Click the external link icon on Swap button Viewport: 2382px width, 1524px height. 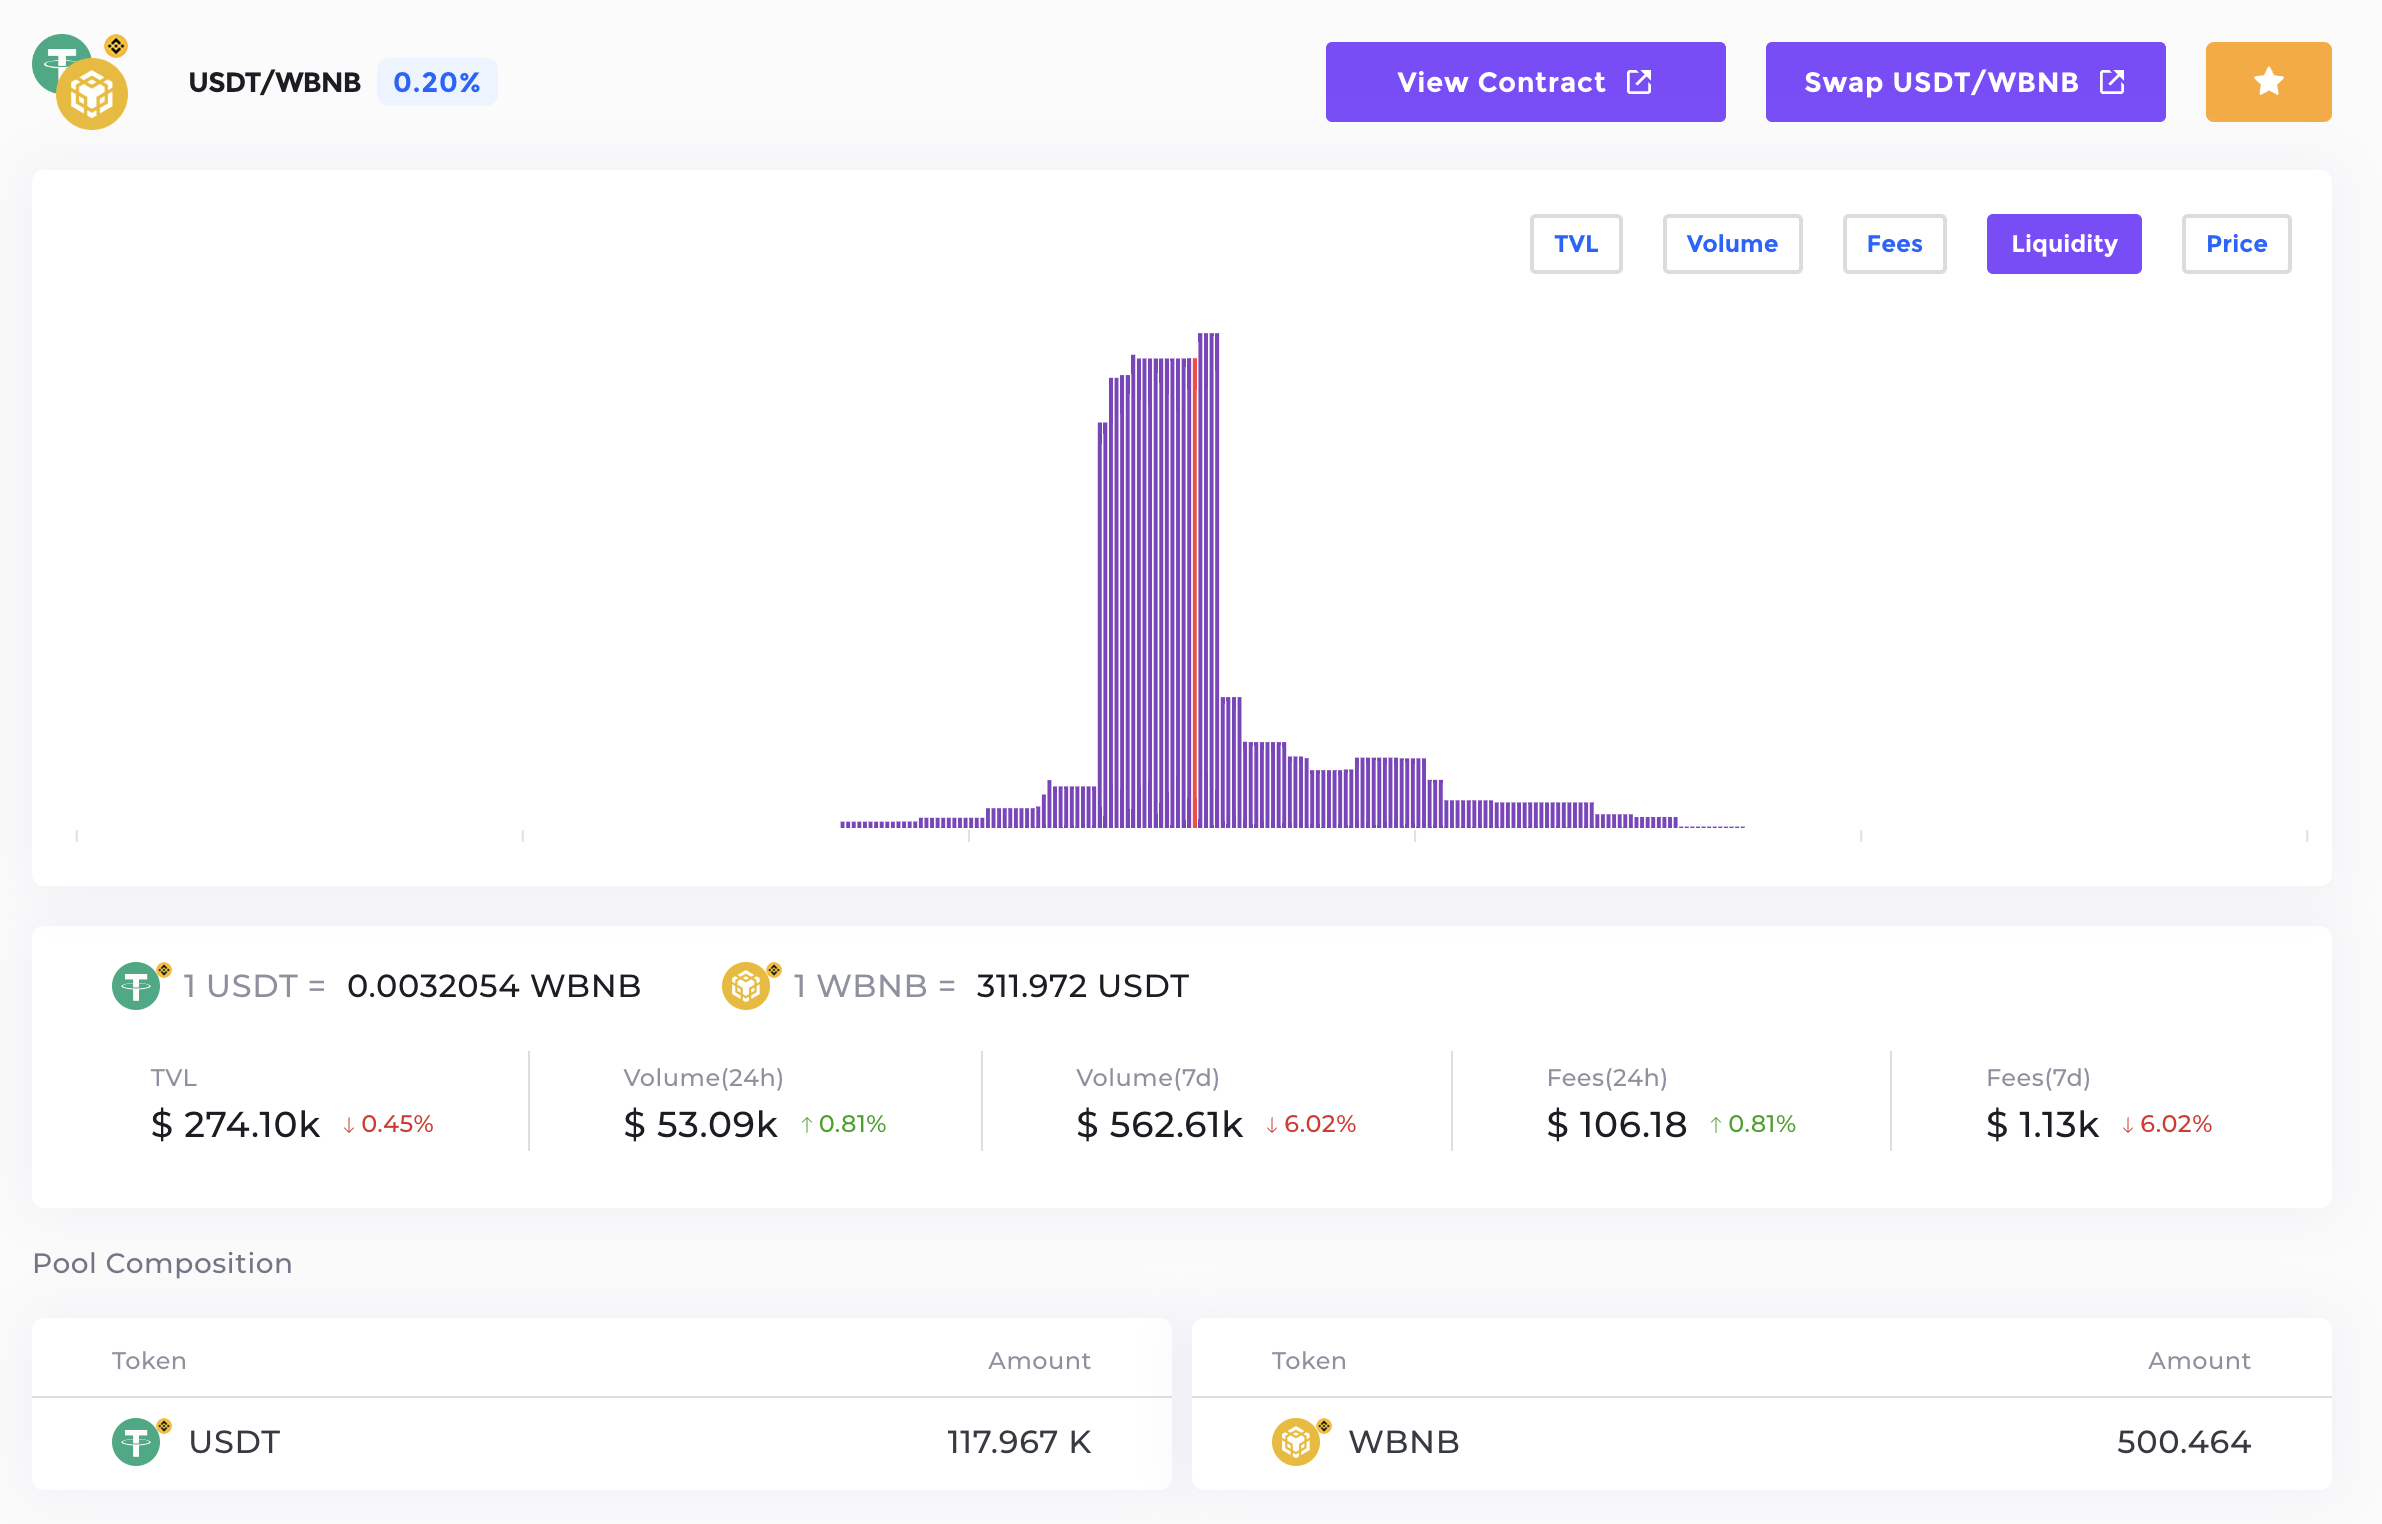(x=2111, y=82)
